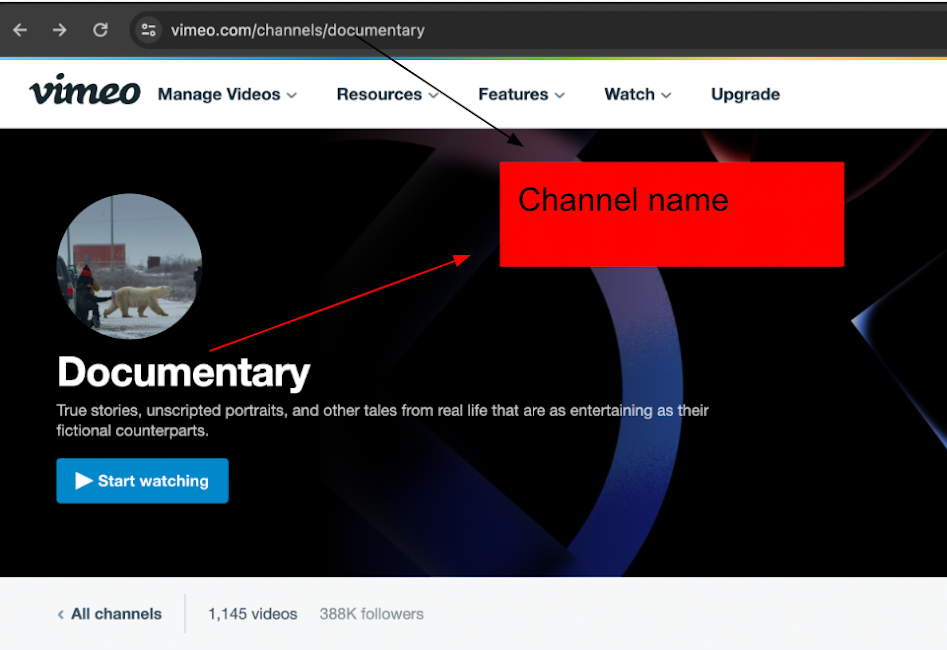The width and height of the screenshot is (947, 650).
Task: Open the Watch menu
Action: [x=637, y=94]
